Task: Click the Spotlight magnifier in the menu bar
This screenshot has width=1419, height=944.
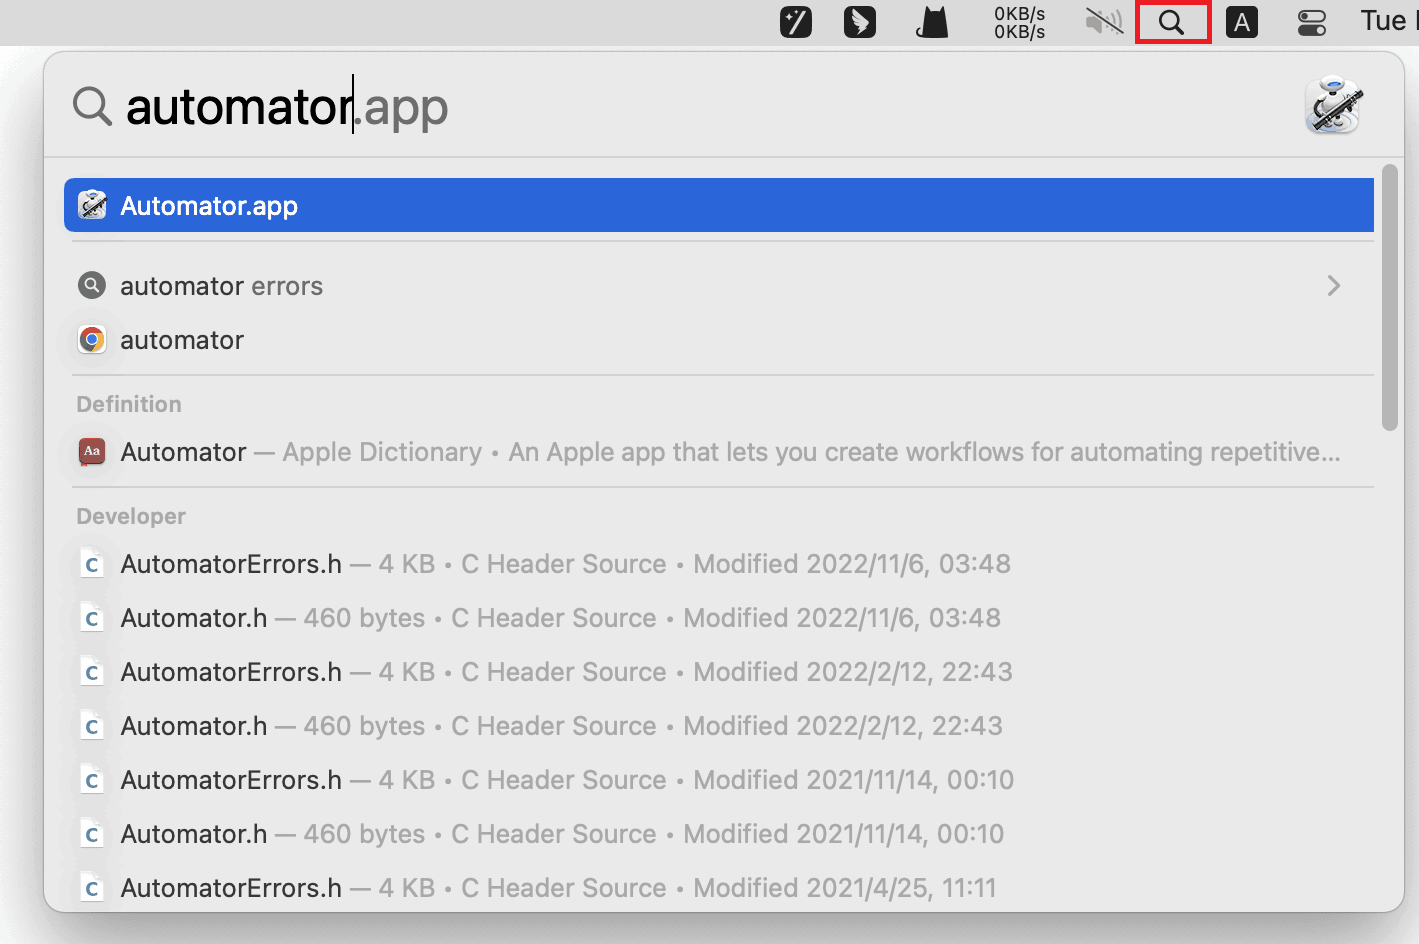Action: [x=1172, y=22]
